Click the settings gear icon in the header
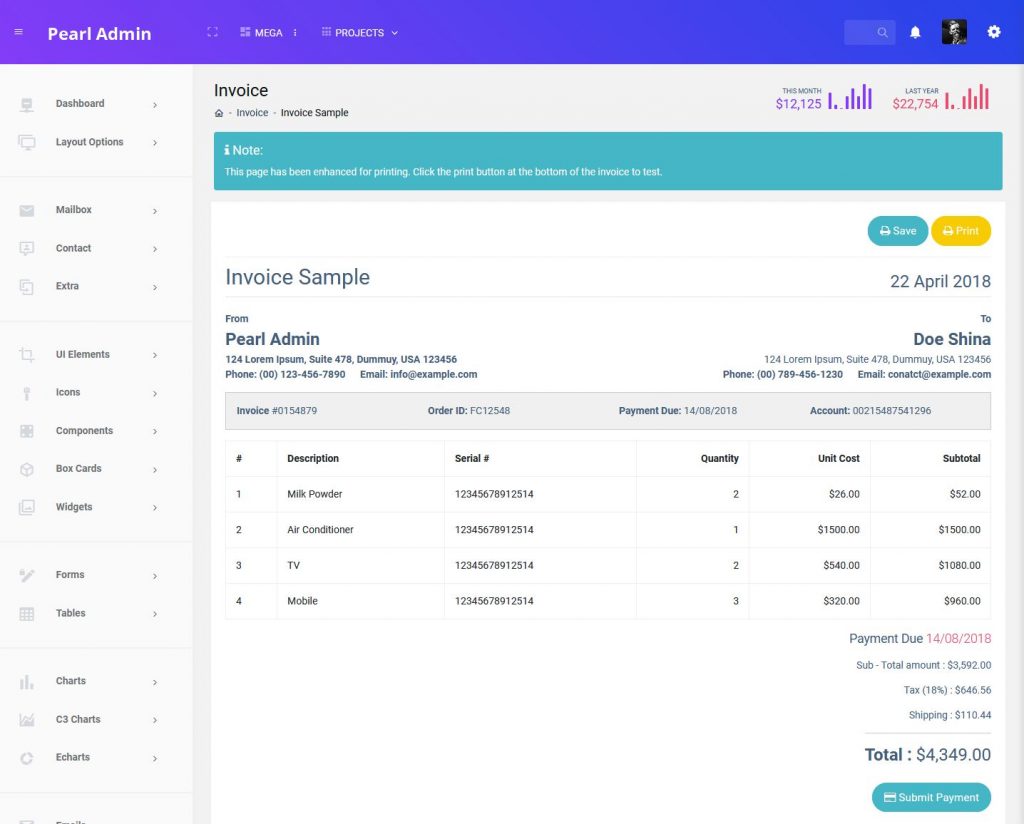The width and height of the screenshot is (1024, 824). [x=994, y=32]
